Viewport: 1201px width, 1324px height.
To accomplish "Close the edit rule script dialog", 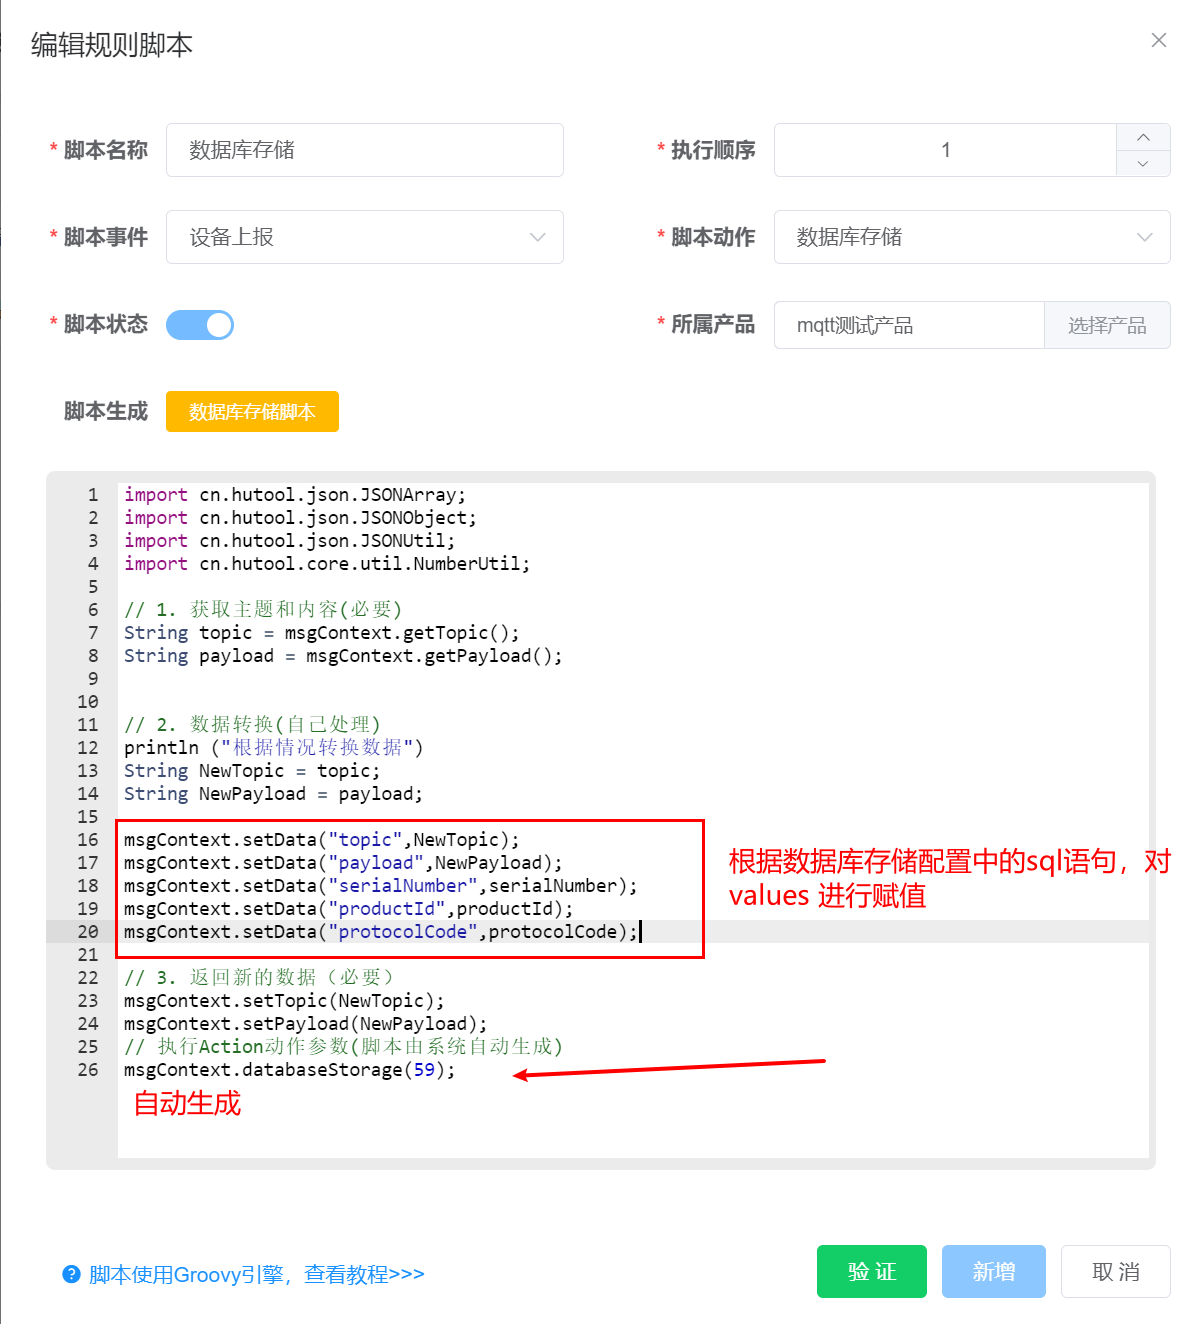I will click(x=1158, y=40).
